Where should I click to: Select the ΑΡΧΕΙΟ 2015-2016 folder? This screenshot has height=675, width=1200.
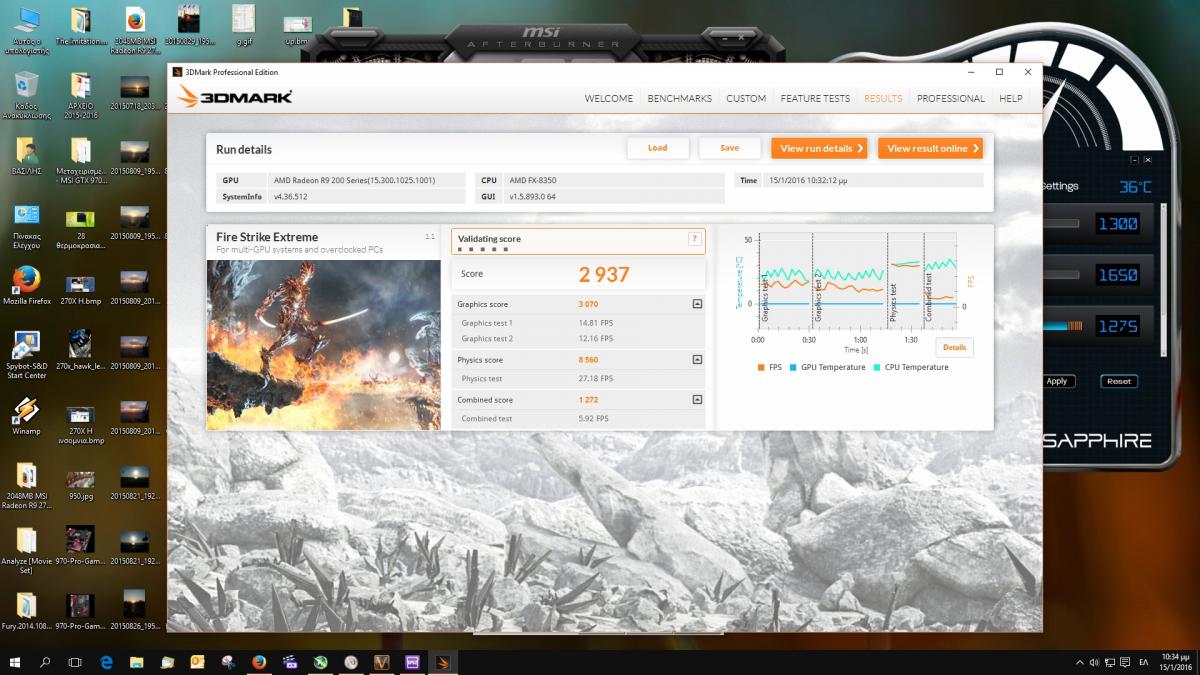click(x=81, y=96)
